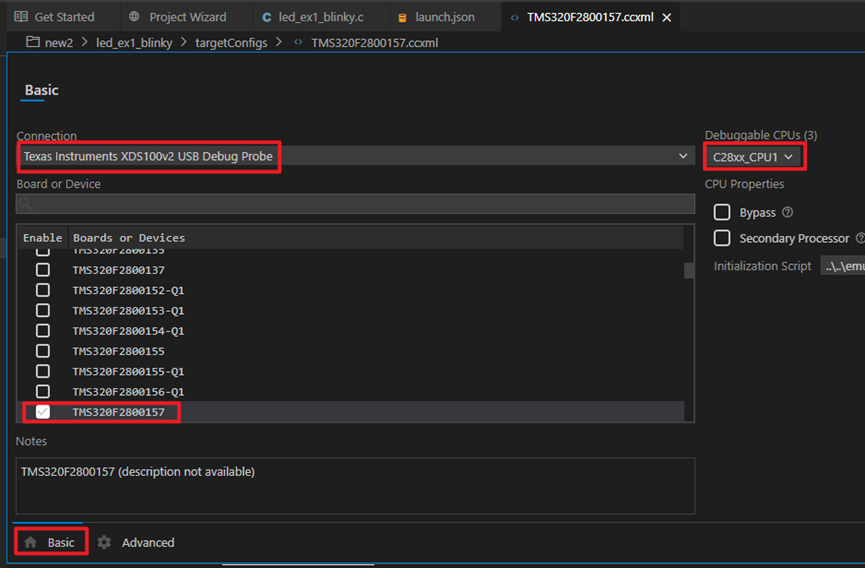This screenshot has width=865, height=568.
Task: Uncheck the TMS320F2800157 checkbox
Action: click(42, 412)
